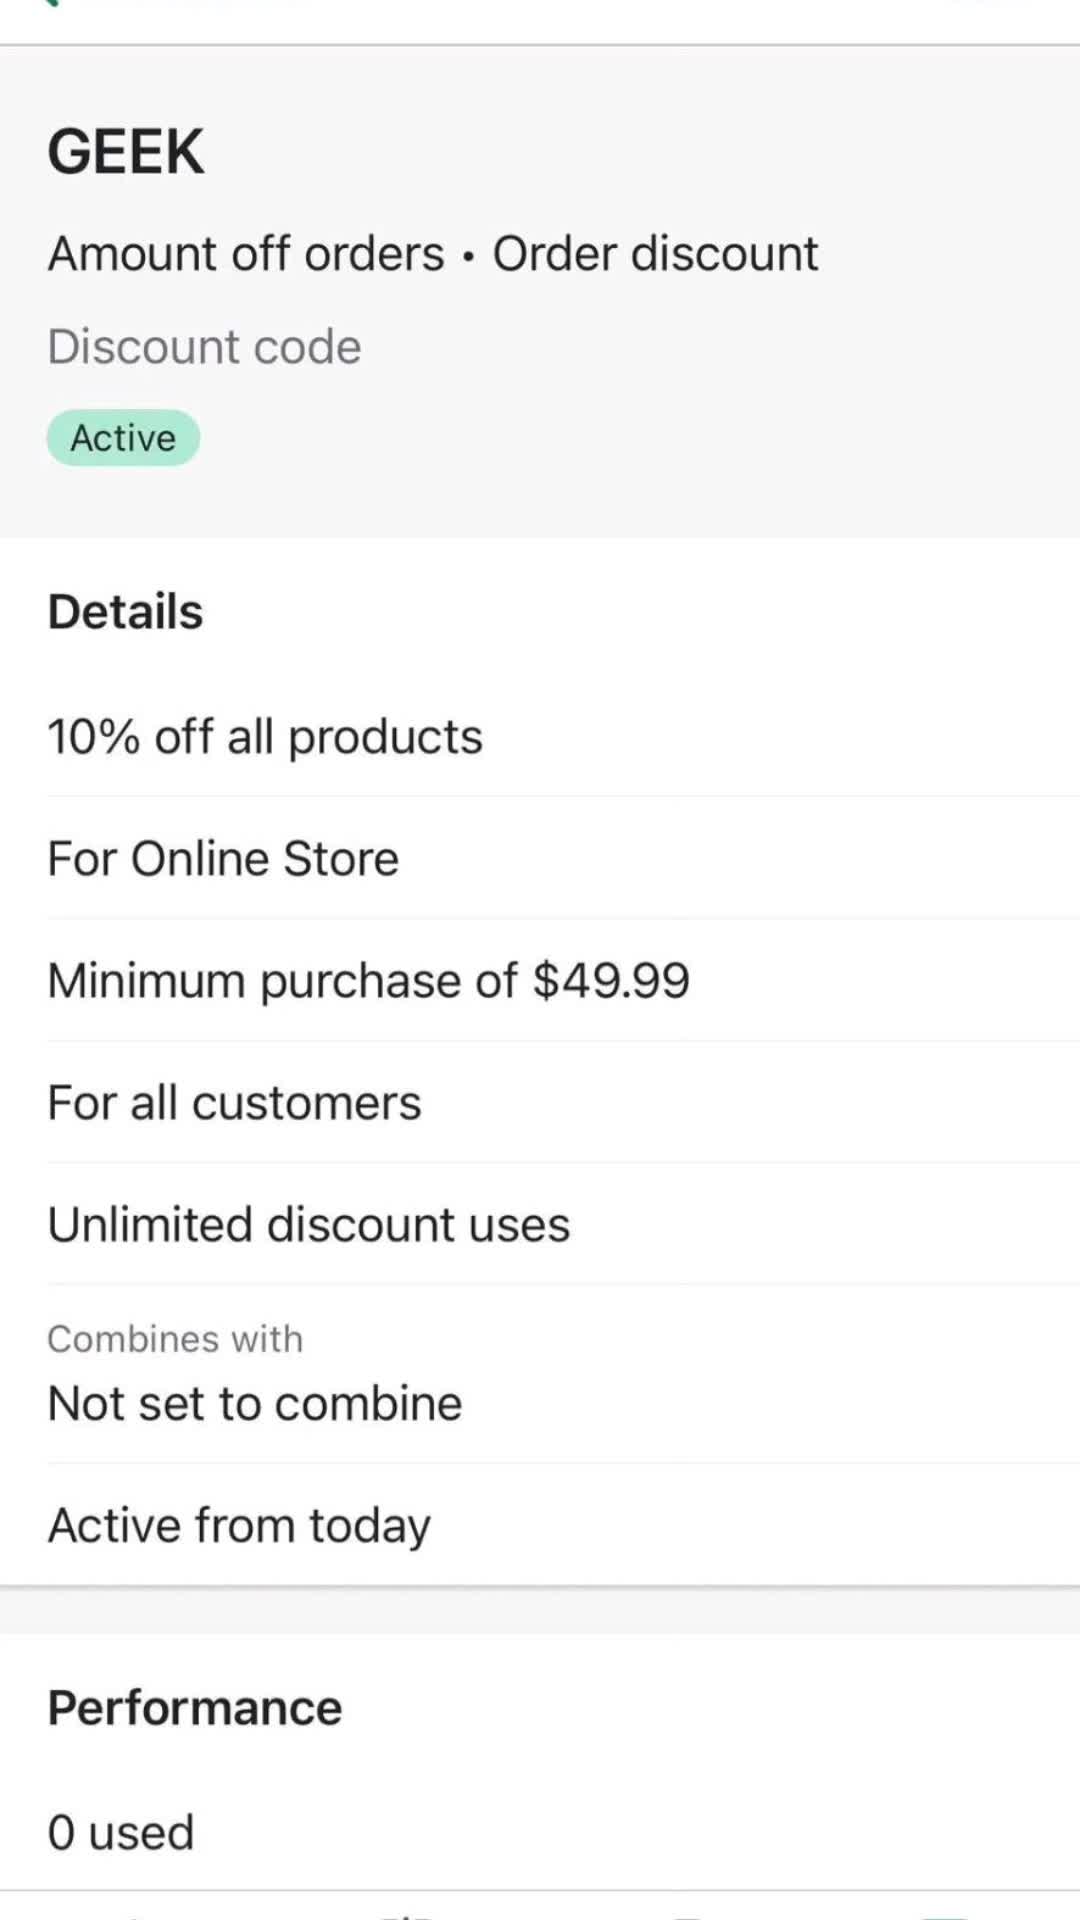Viewport: 1080px width, 1920px height.
Task: Open the "0 used" performance row
Action: (121, 1833)
